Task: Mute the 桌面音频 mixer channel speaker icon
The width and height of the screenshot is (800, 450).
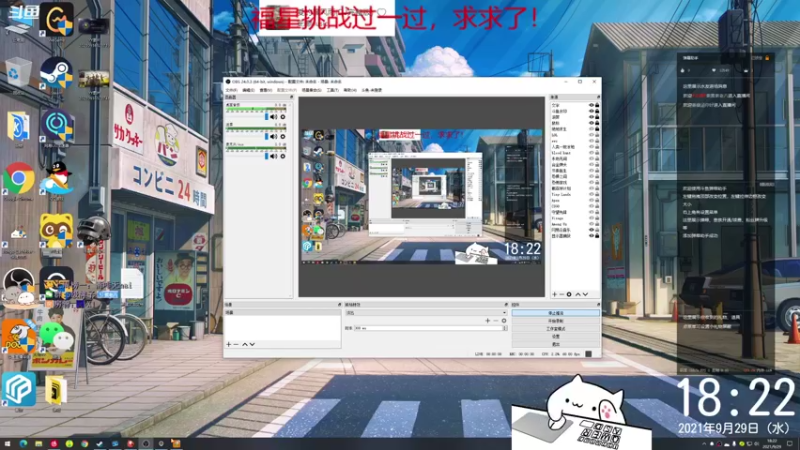Action: 273,117
